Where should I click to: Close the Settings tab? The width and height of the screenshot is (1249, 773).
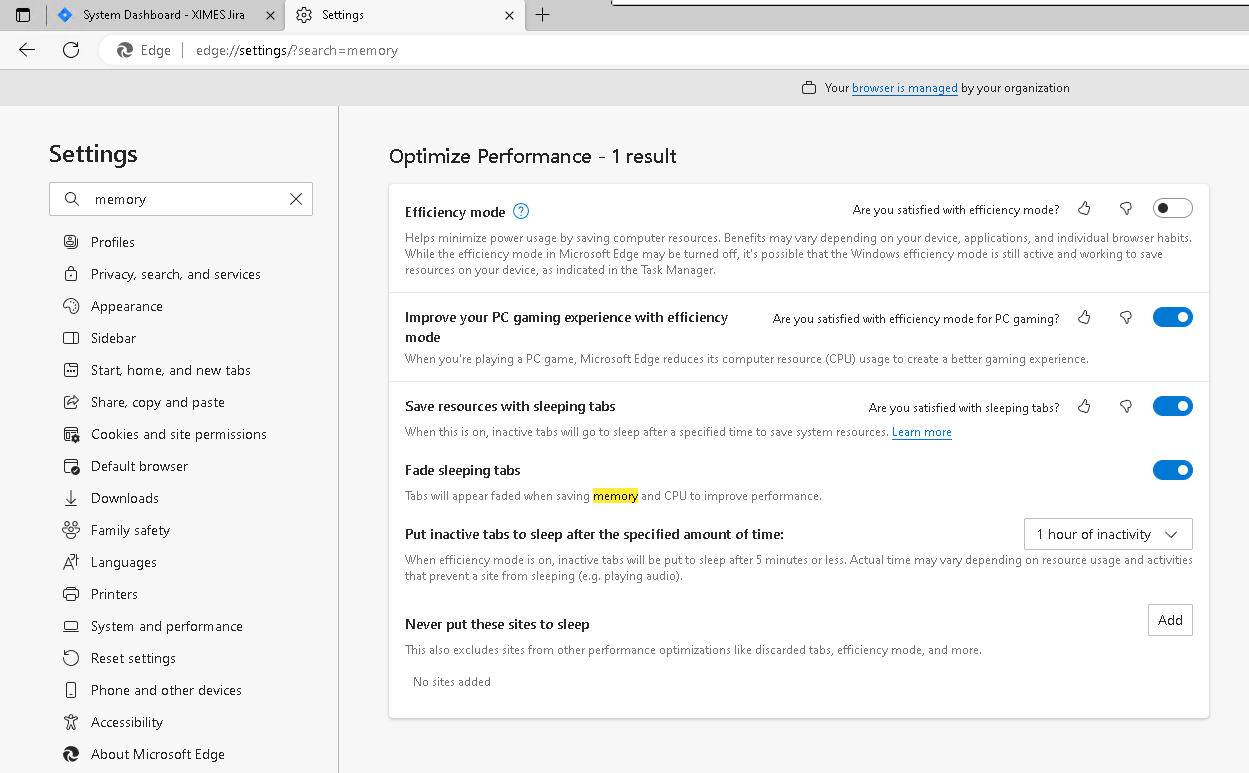tap(510, 15)
